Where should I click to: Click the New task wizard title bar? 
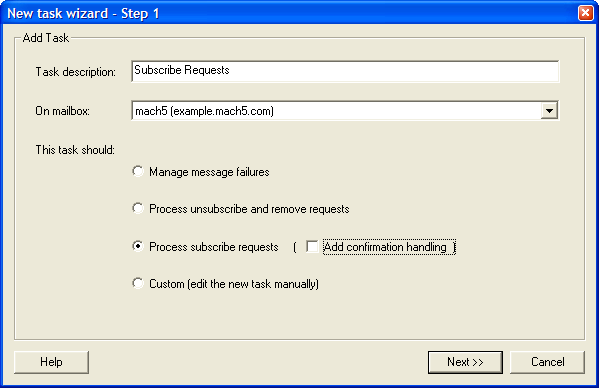point(290,13)
